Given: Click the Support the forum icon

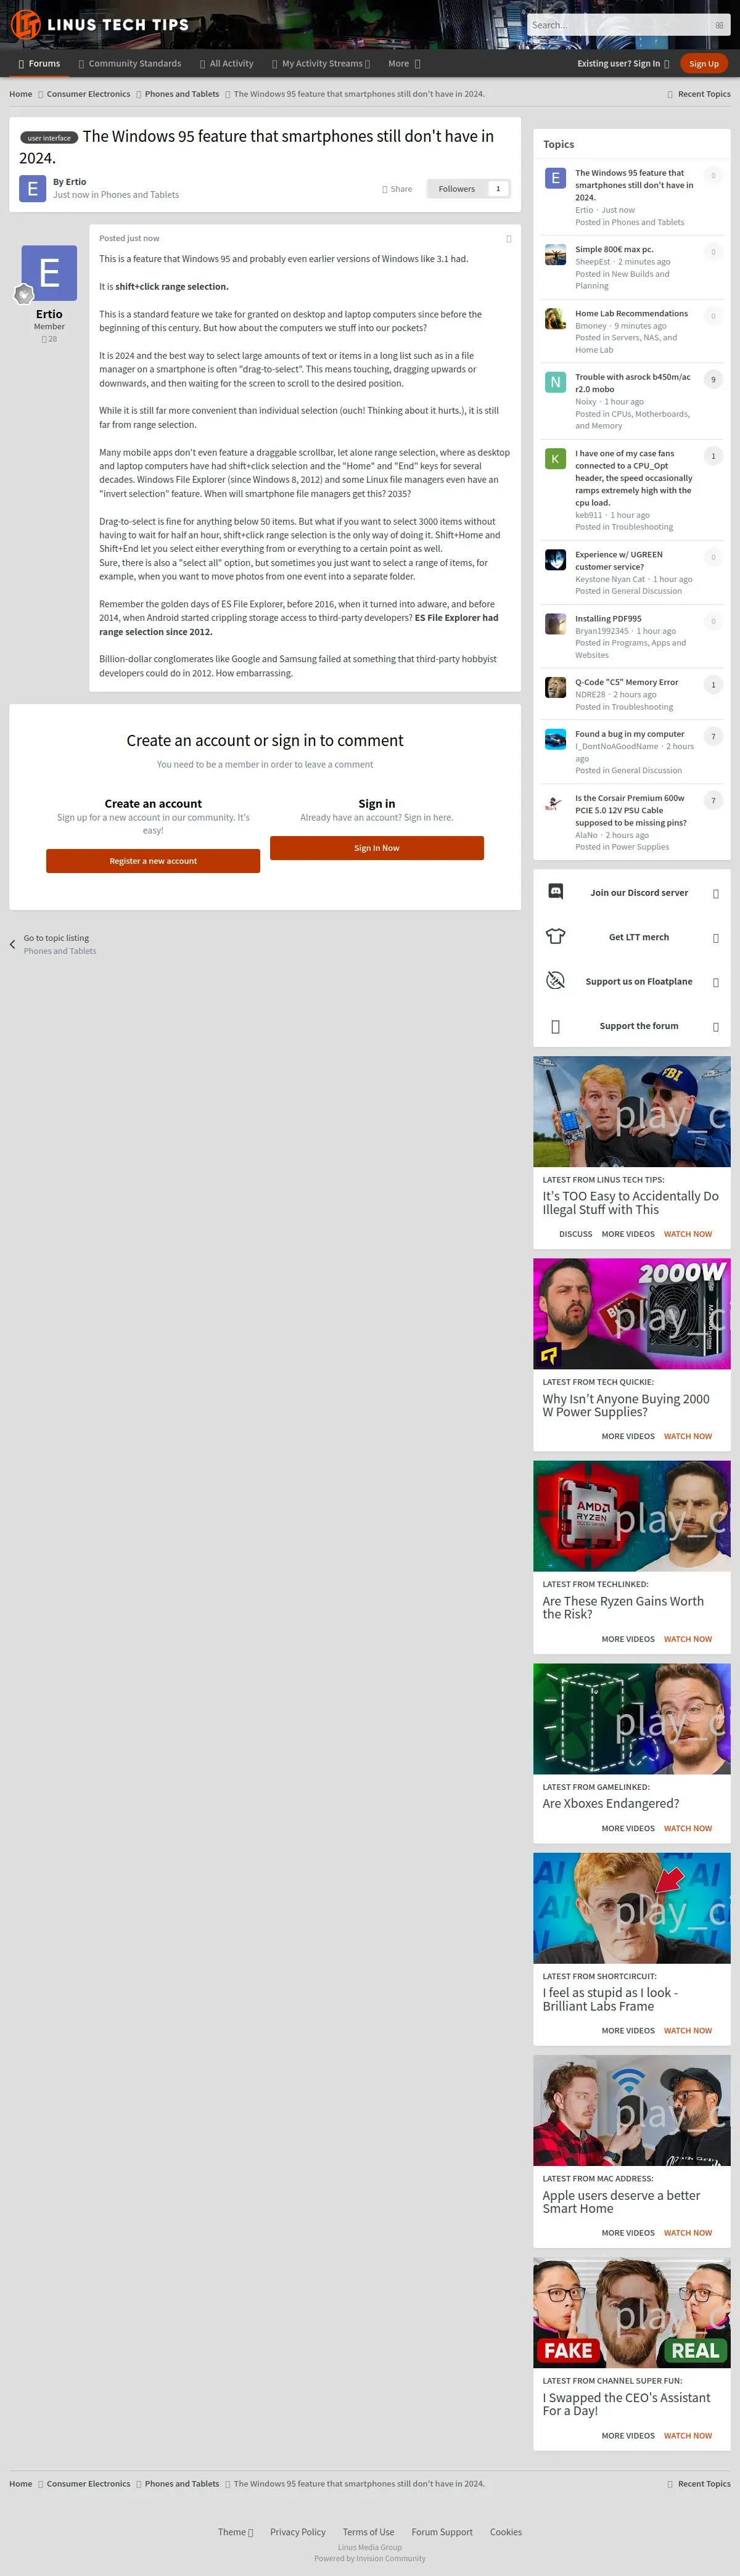Looking at the screenshot, I should pyautogui.click(x=556, y=1026).
